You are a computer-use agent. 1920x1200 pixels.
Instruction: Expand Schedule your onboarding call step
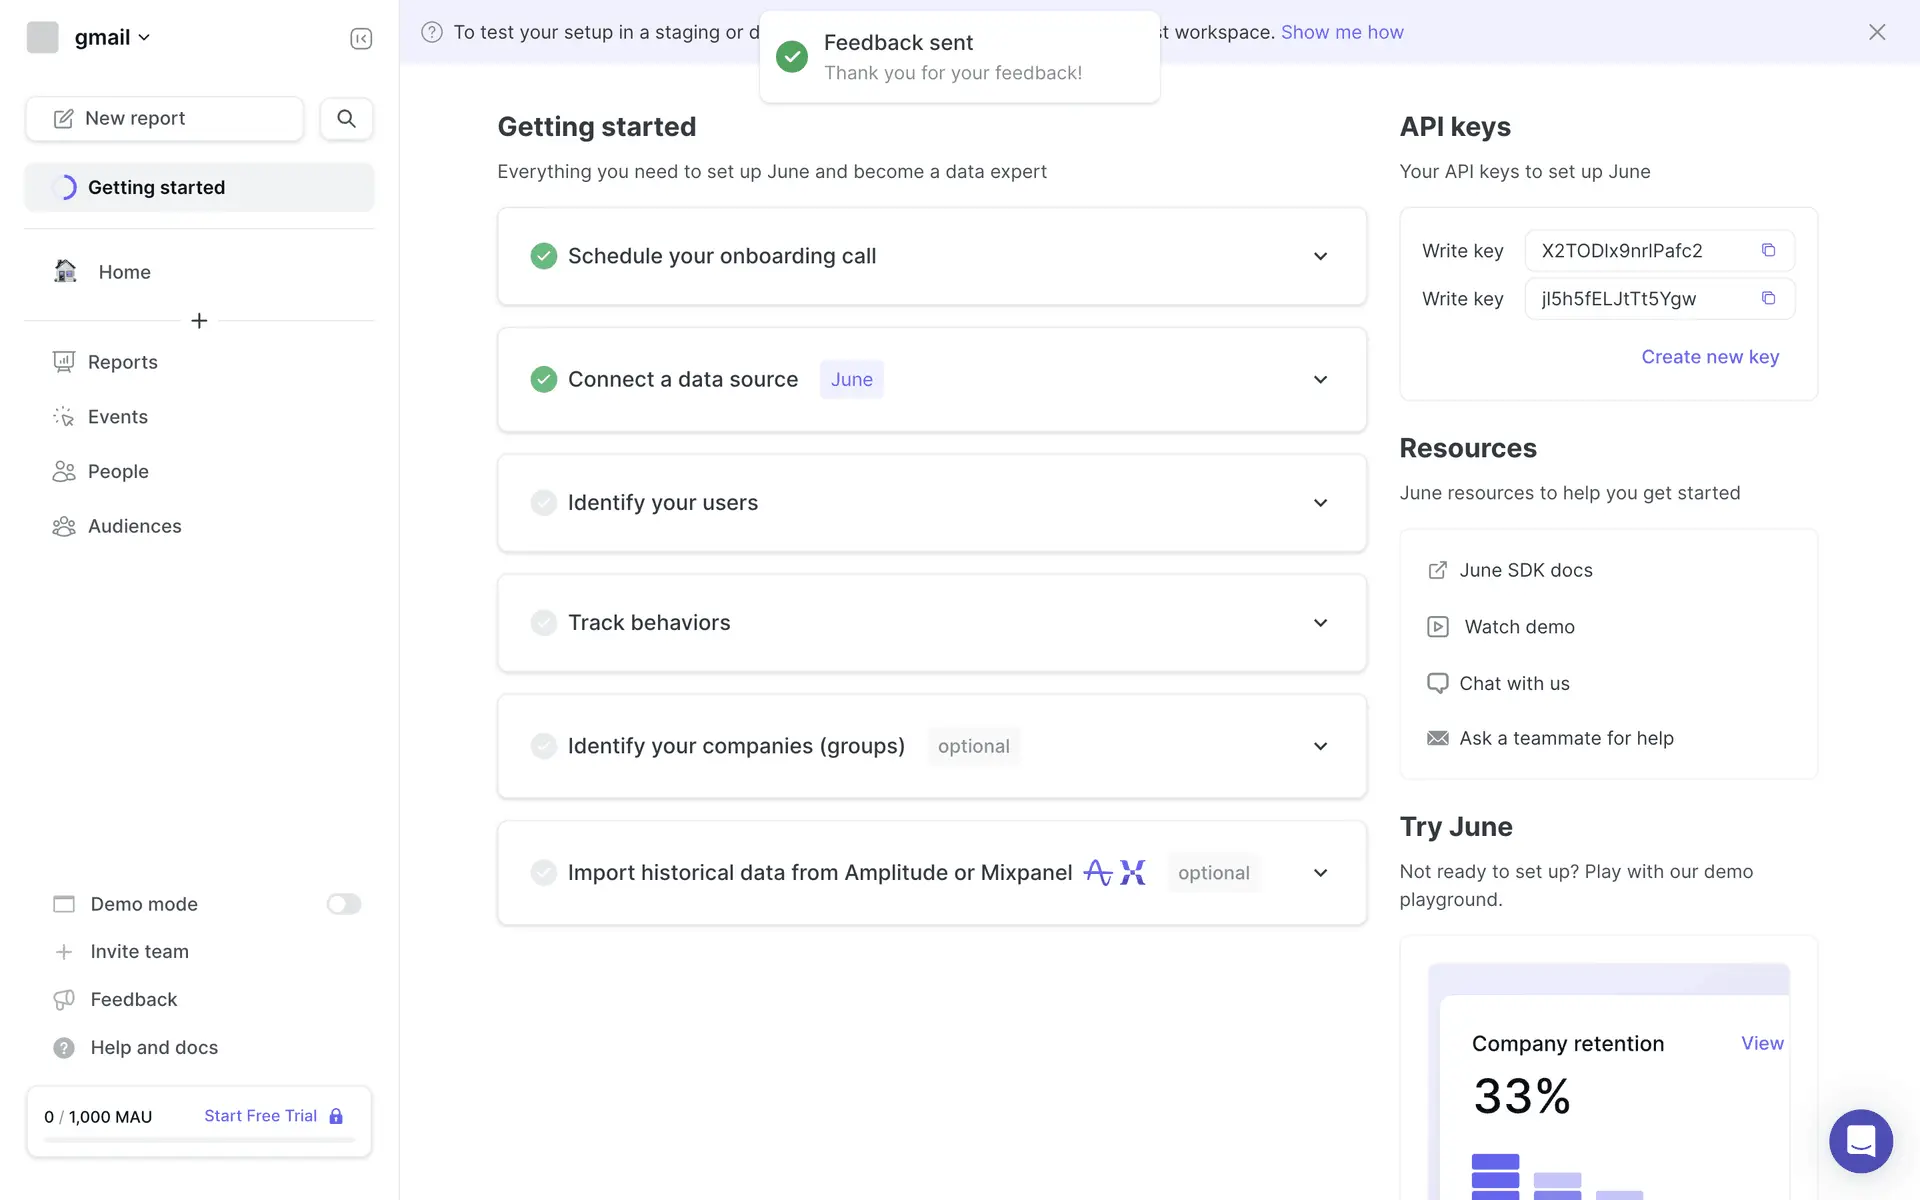pyautogui.click(x=1320, y=257)
